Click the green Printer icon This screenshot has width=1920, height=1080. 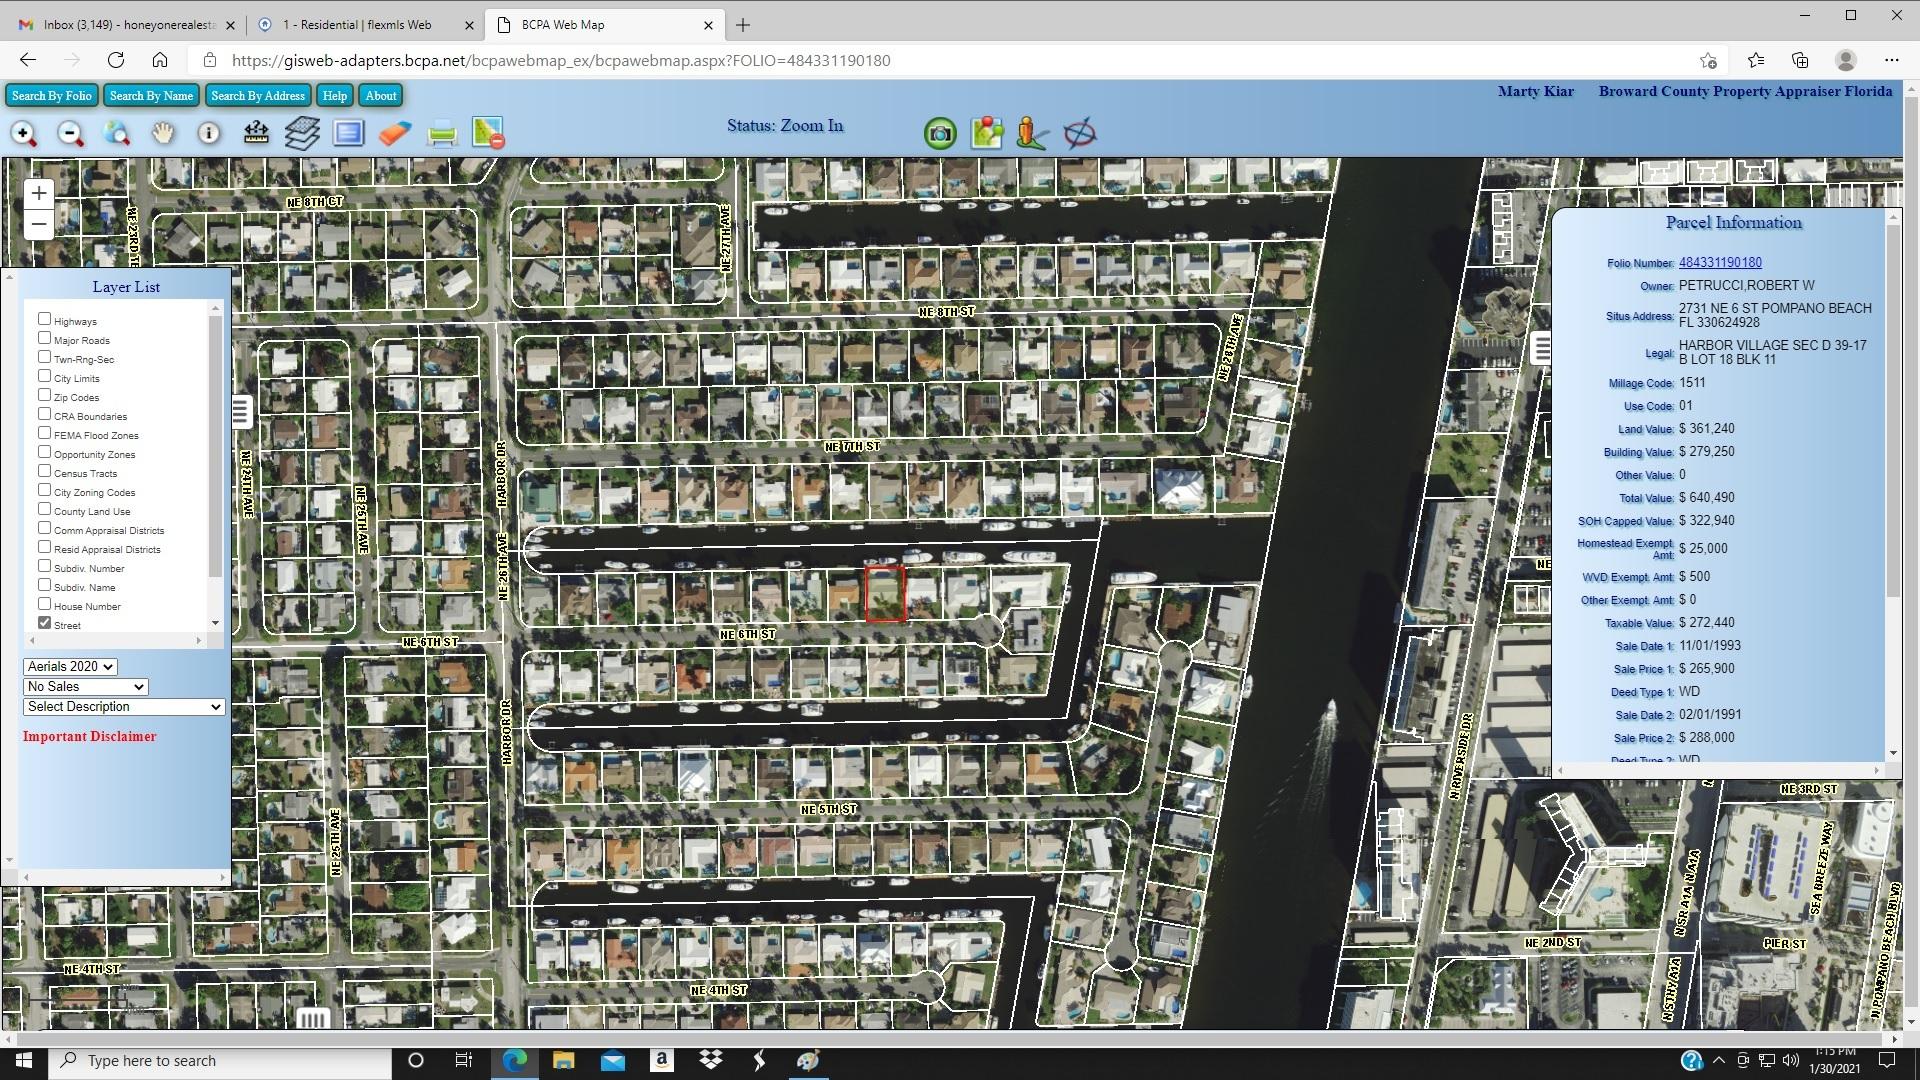(442, 134)
